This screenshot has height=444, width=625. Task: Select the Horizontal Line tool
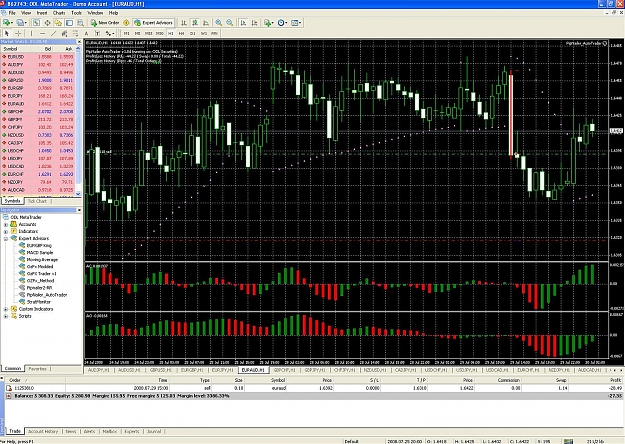[x=42, y=33]
